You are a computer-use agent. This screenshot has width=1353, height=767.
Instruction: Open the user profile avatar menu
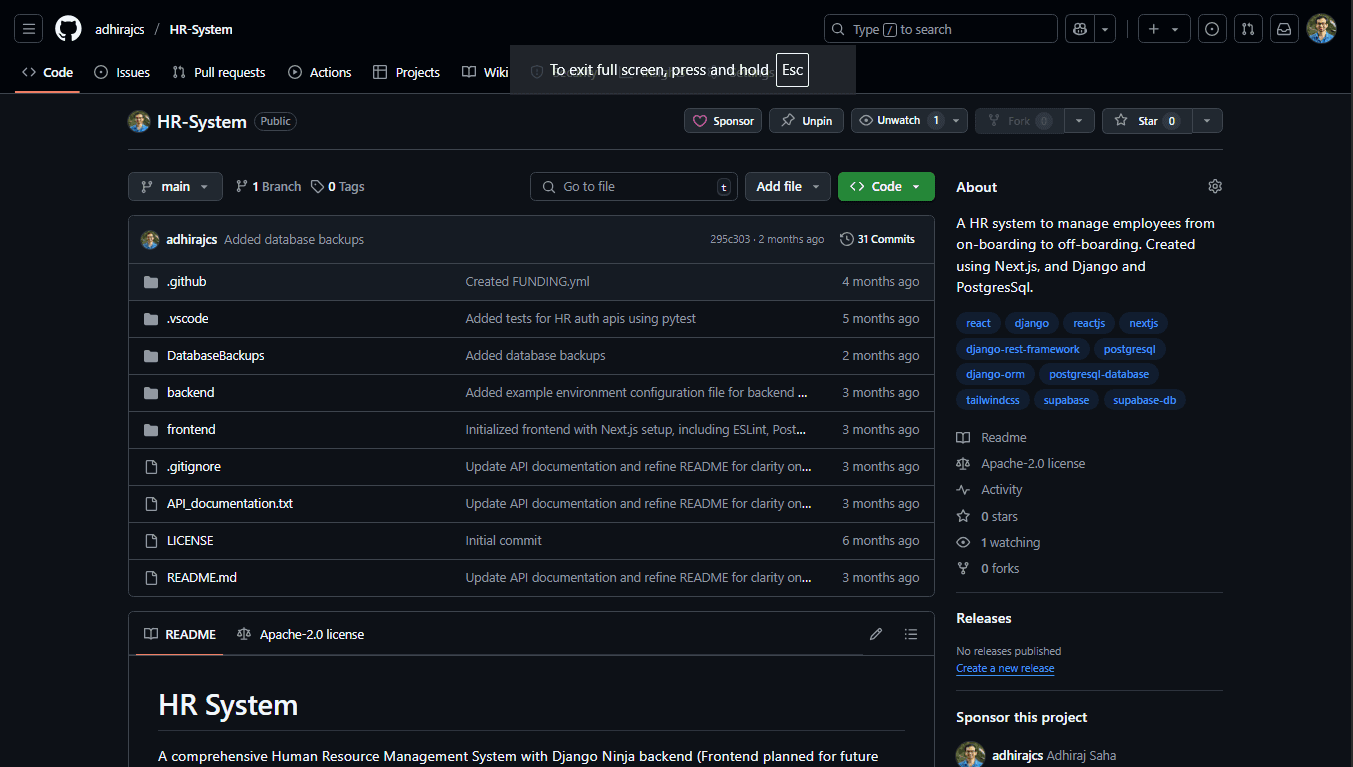click(x=1321, y=29)
